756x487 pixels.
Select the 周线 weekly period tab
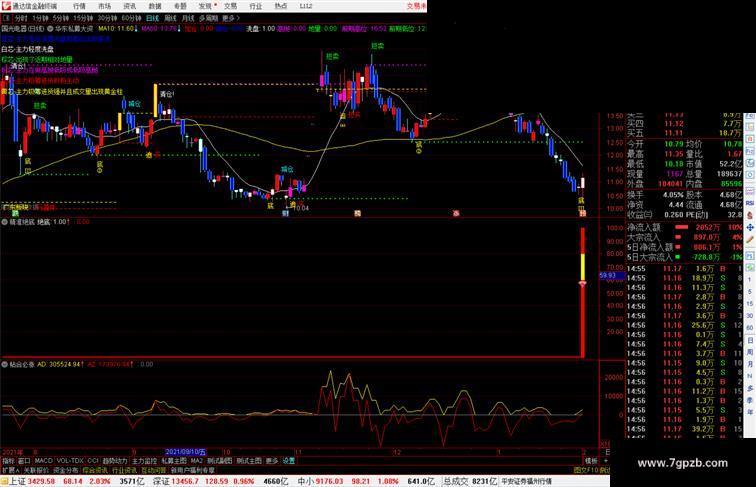pos(170,18)
